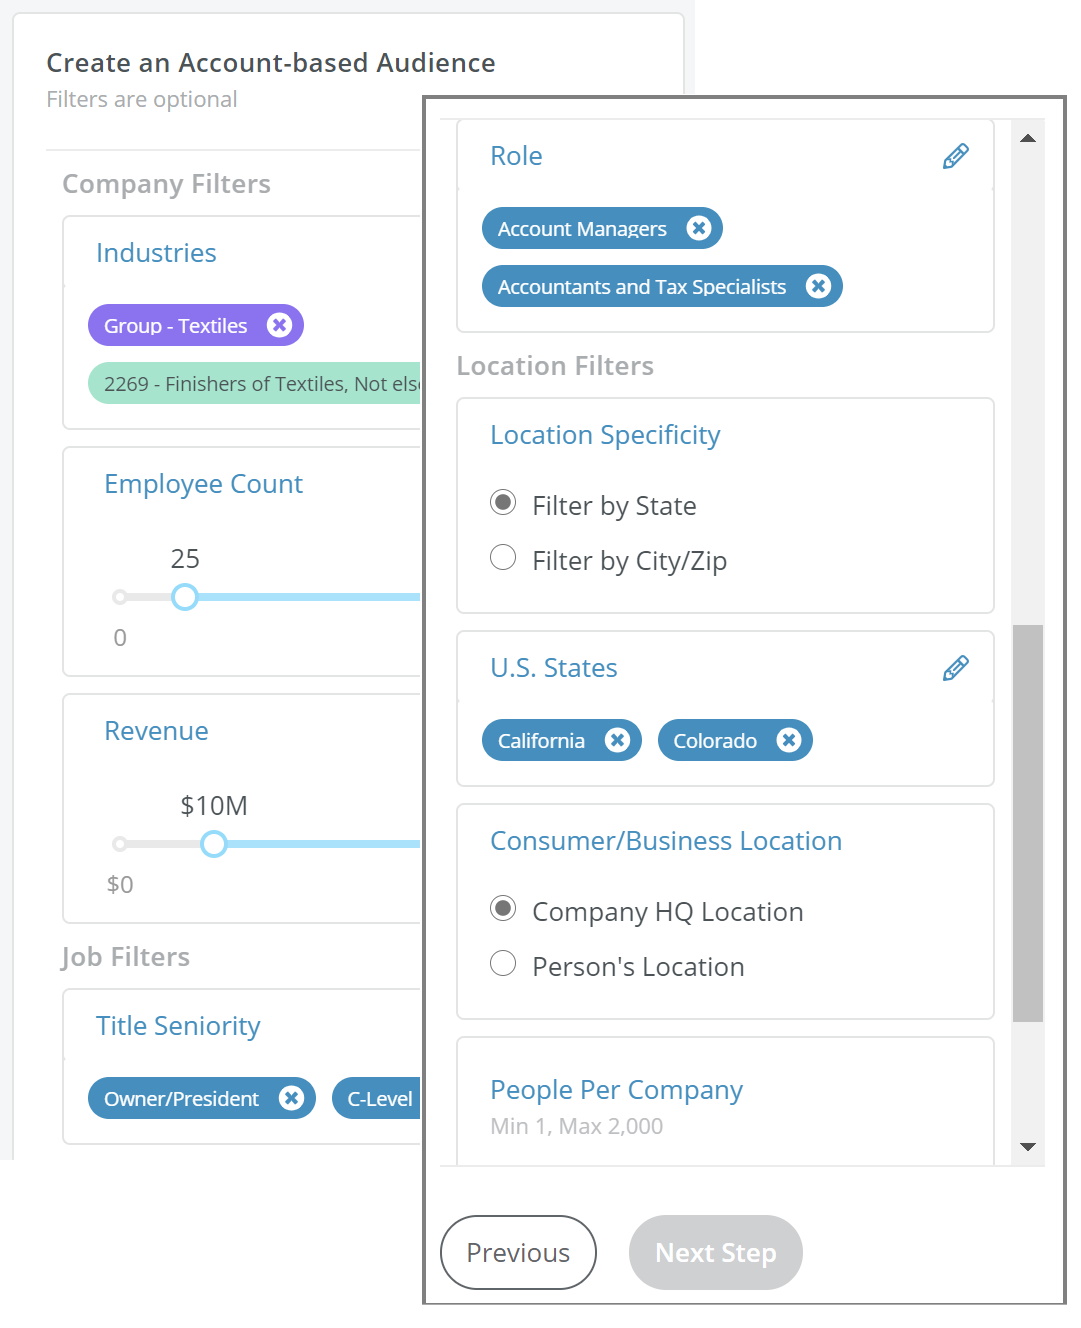Select Filter by State option
Image resolution: width=1081 pixels, height=1328 pixels.
coord(503,502)
